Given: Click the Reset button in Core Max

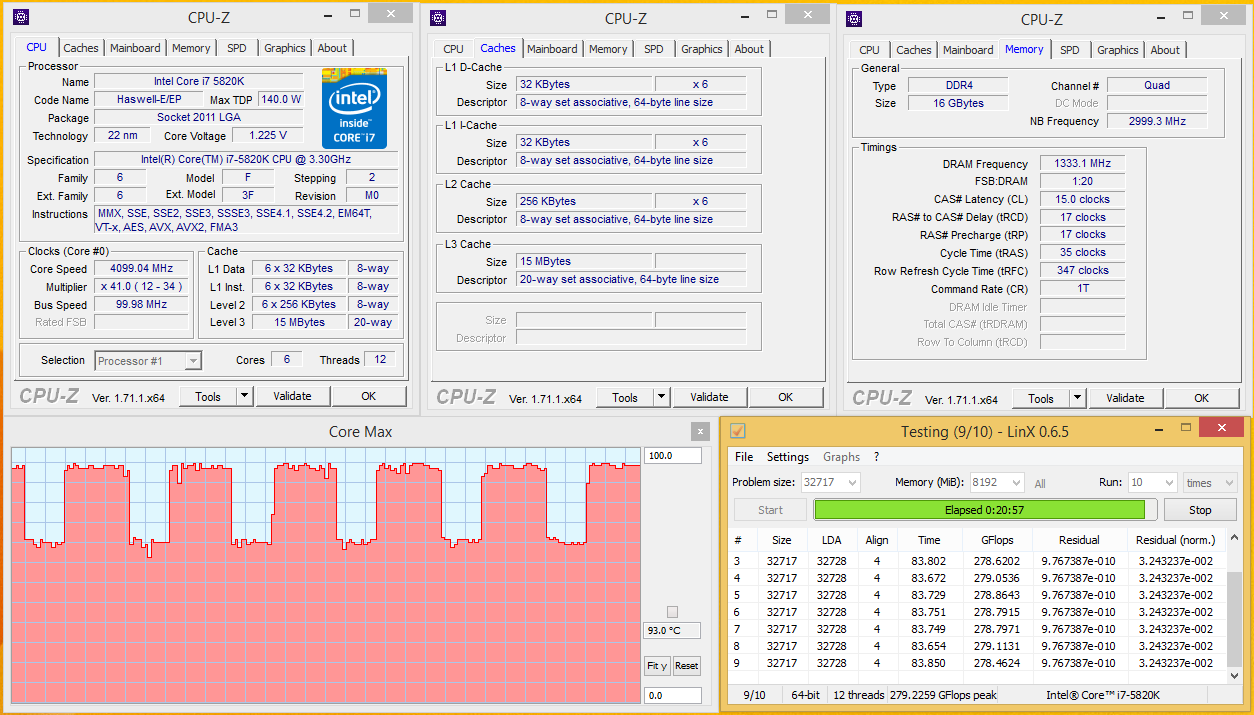Looking at the screenshot, I should pos(686,666).
